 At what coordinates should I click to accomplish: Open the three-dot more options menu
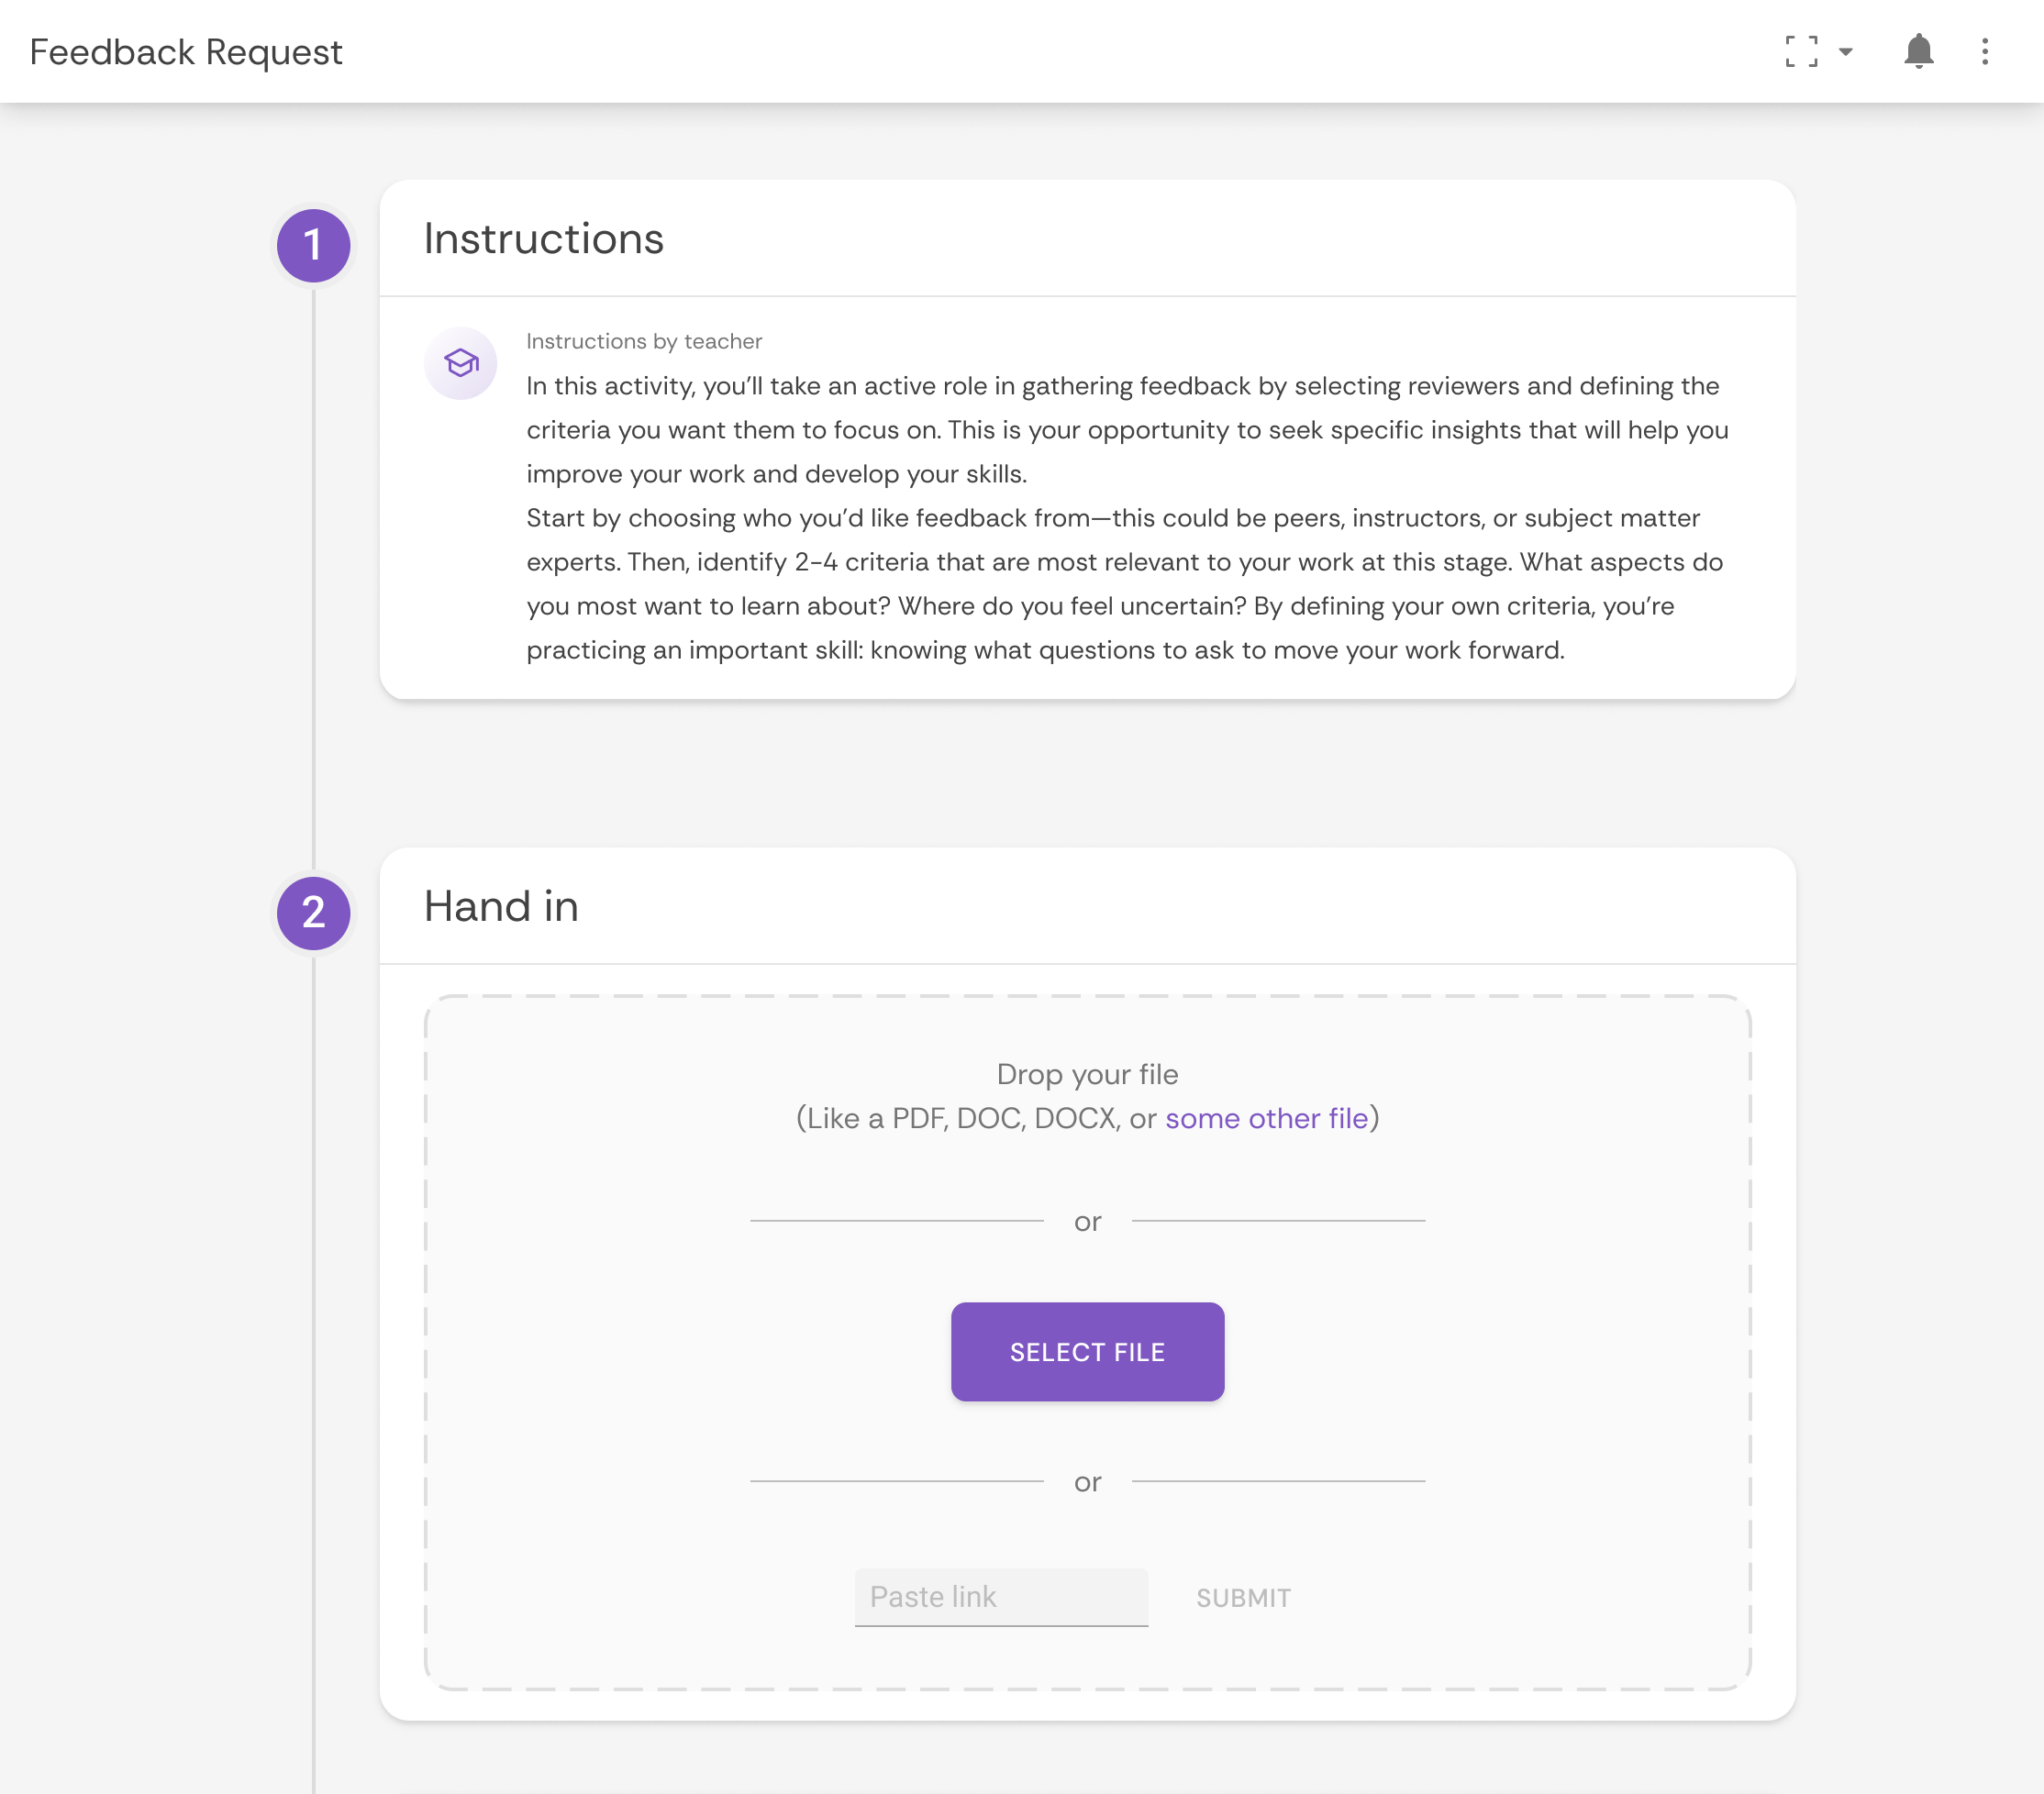1985,52
